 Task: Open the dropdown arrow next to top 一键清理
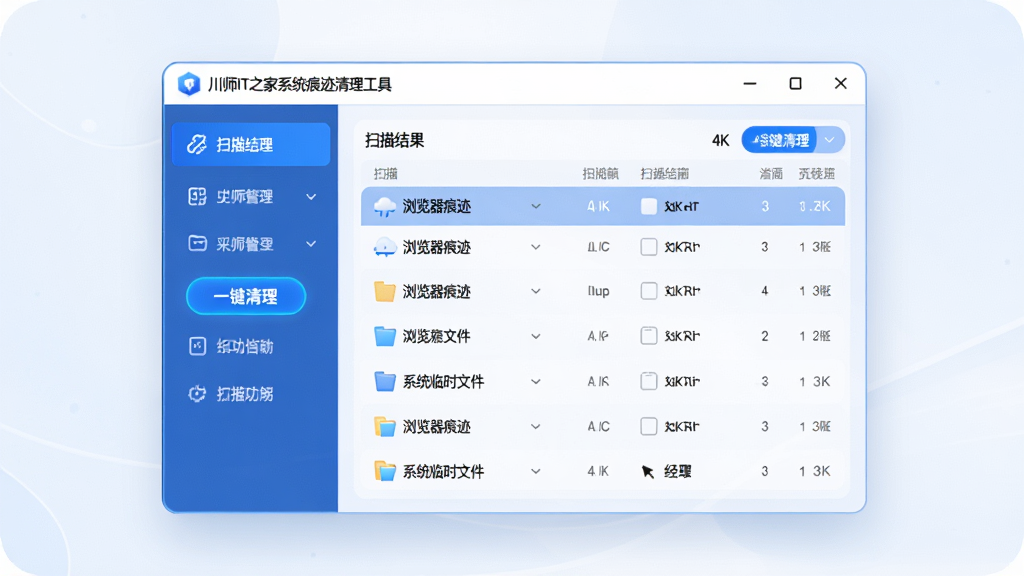(x=829, y=140)
